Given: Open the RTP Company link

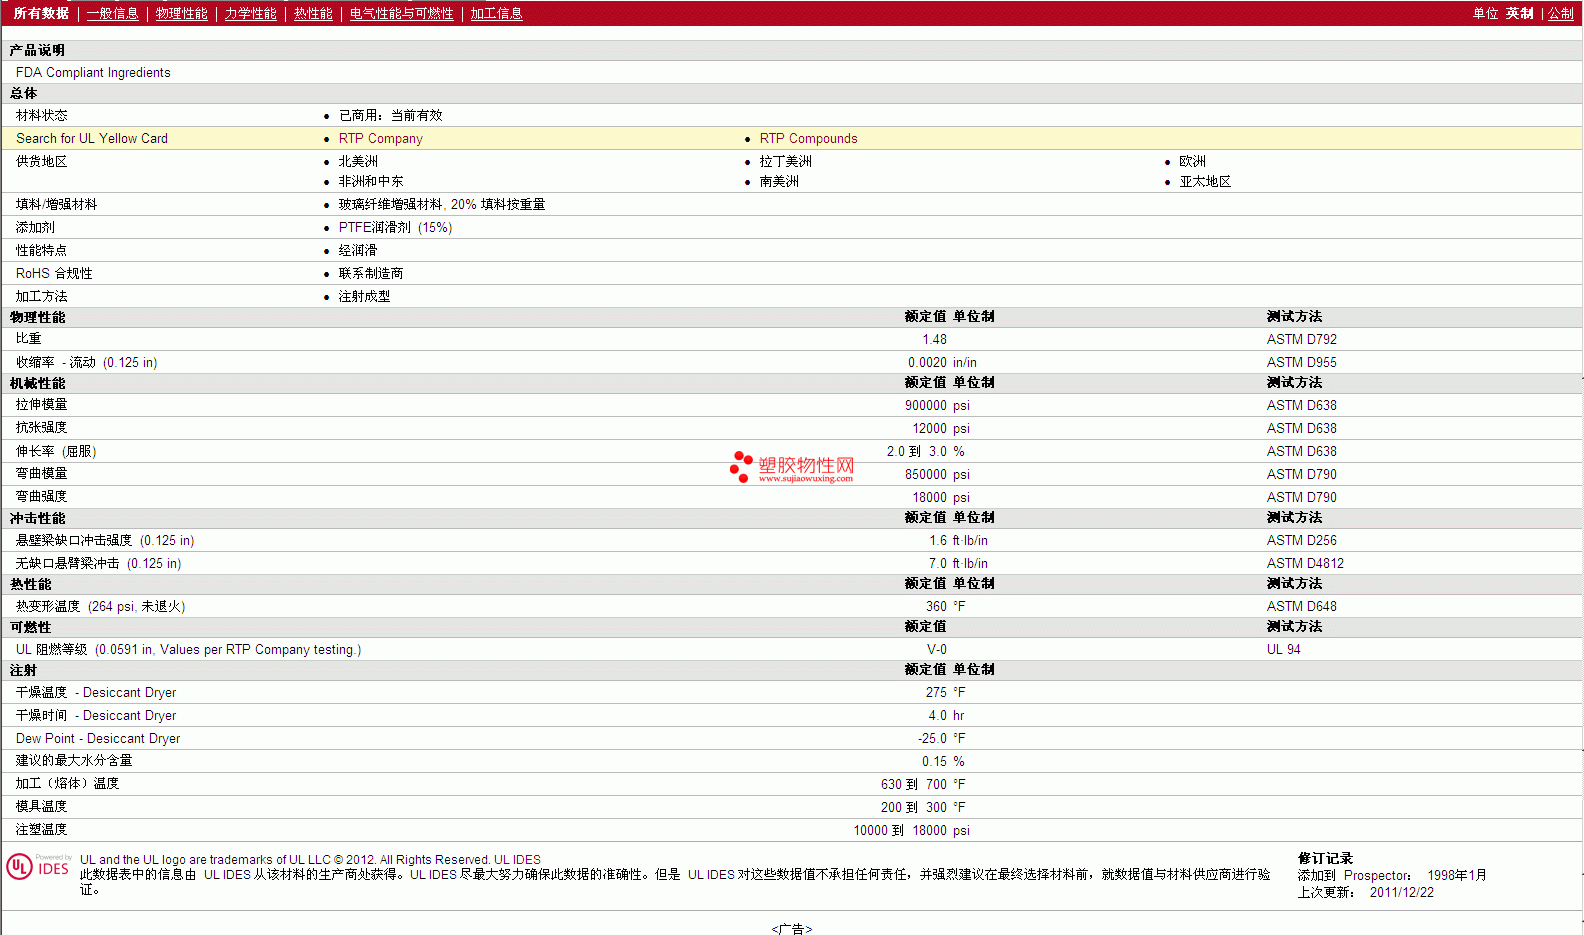Looking at the screenshot, I should tap(381, 139).
